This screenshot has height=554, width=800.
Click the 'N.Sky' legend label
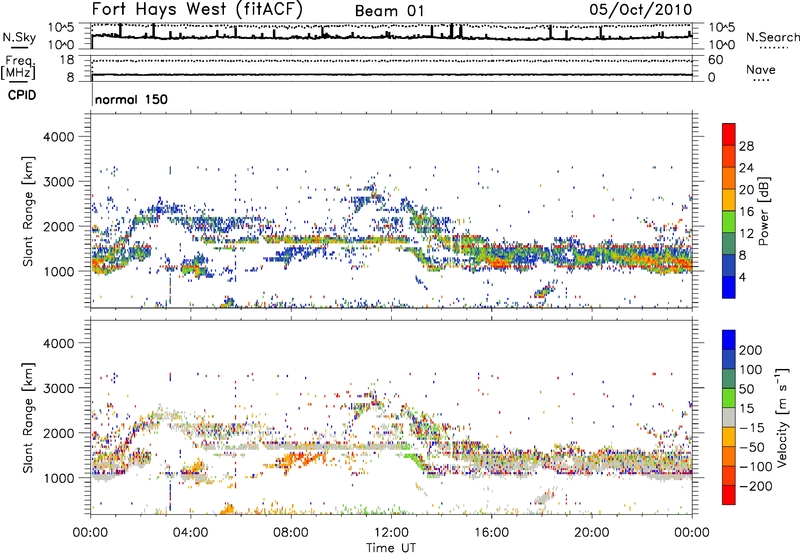point(19,37)
